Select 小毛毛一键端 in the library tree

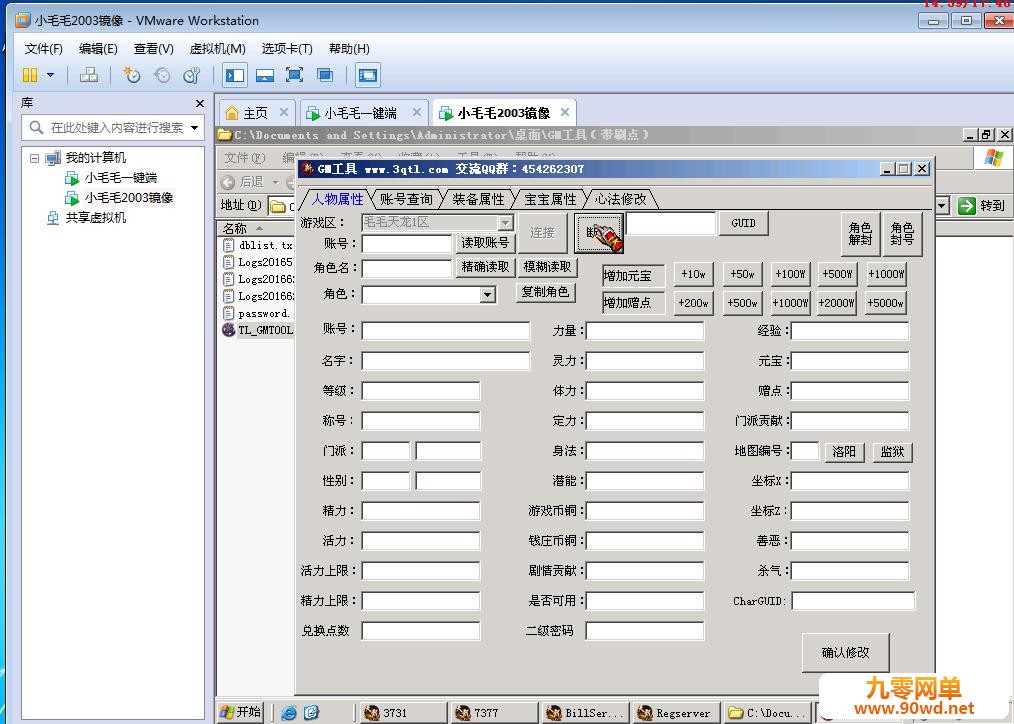tap(120, 177)
